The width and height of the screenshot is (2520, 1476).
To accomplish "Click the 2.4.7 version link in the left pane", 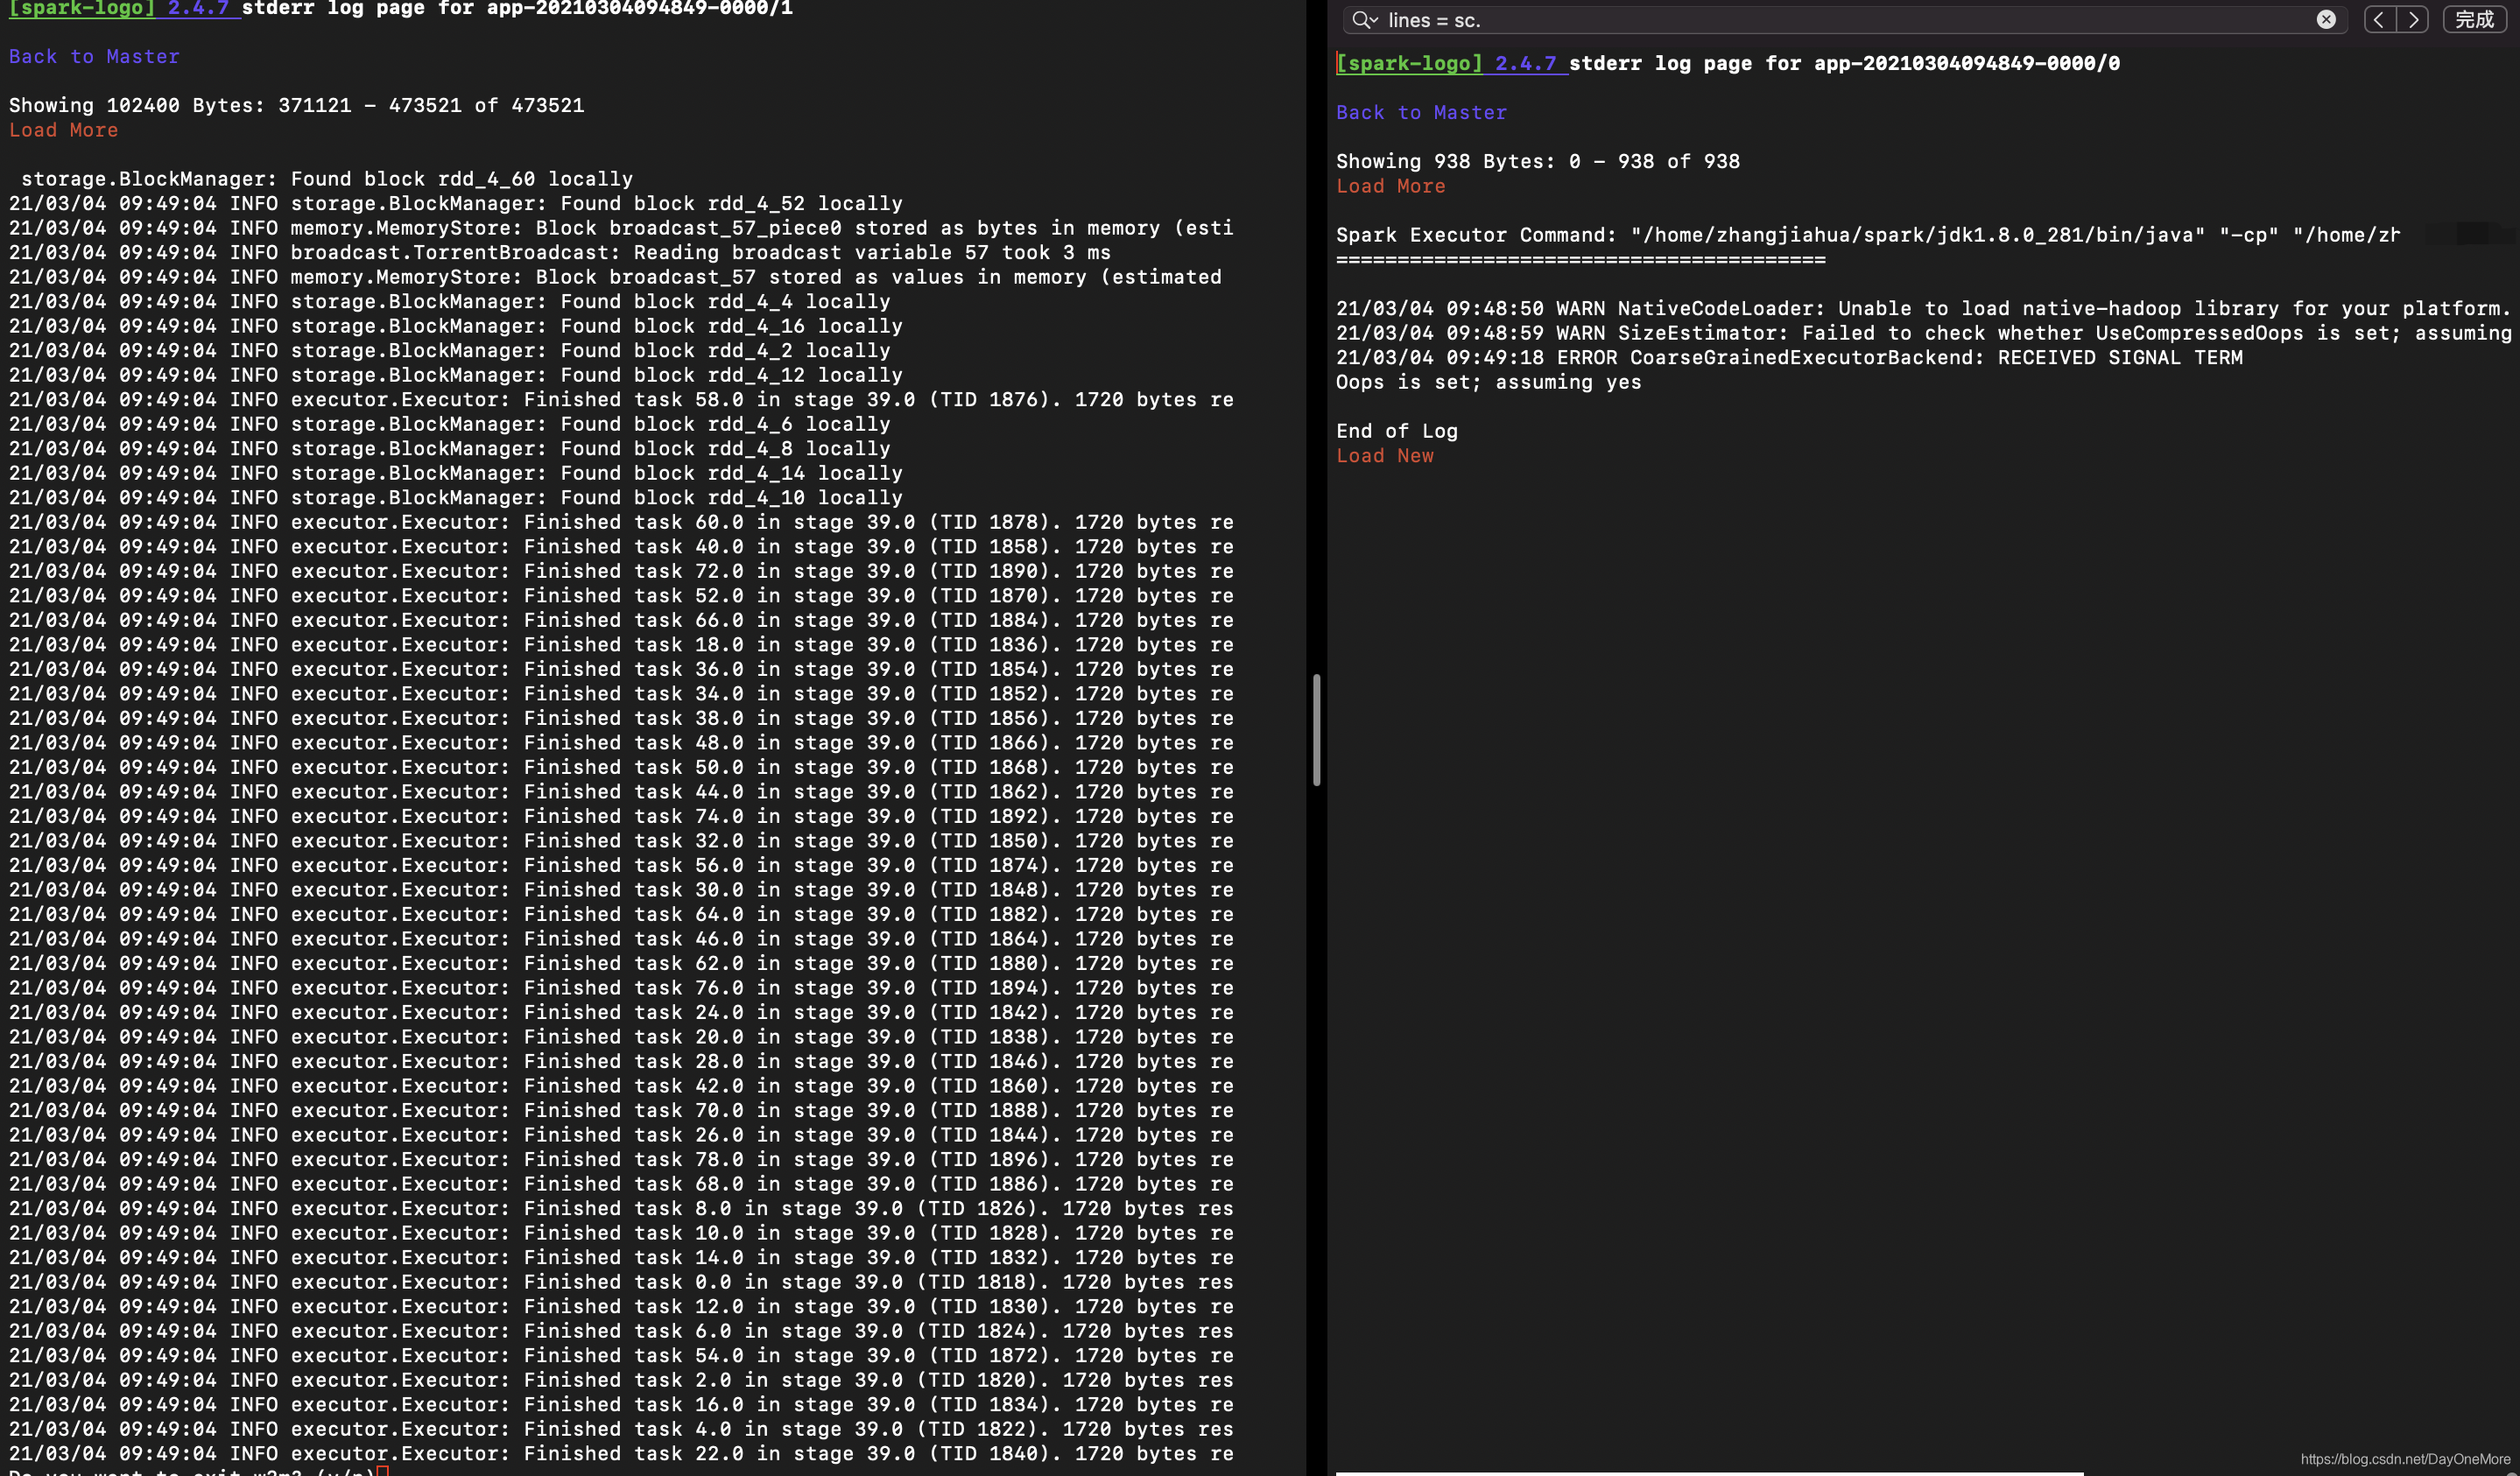I will (x=198, y=8).
